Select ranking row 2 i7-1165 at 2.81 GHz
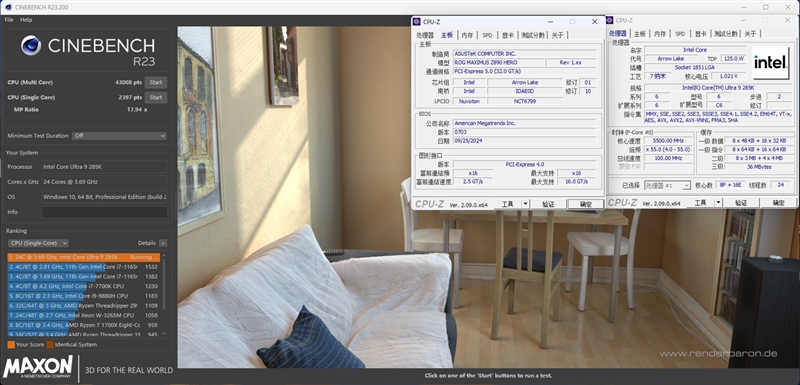 tap(84, 267)
